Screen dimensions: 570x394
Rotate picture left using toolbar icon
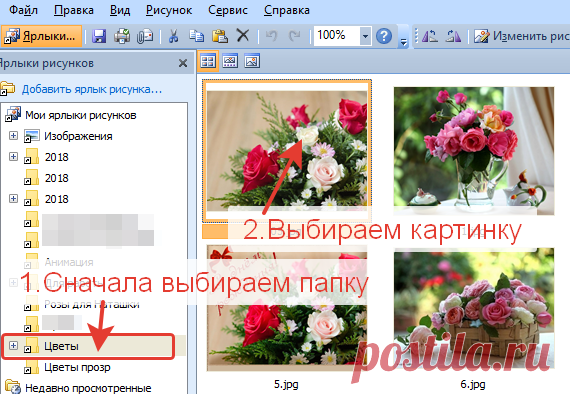[x=430, y=36]
